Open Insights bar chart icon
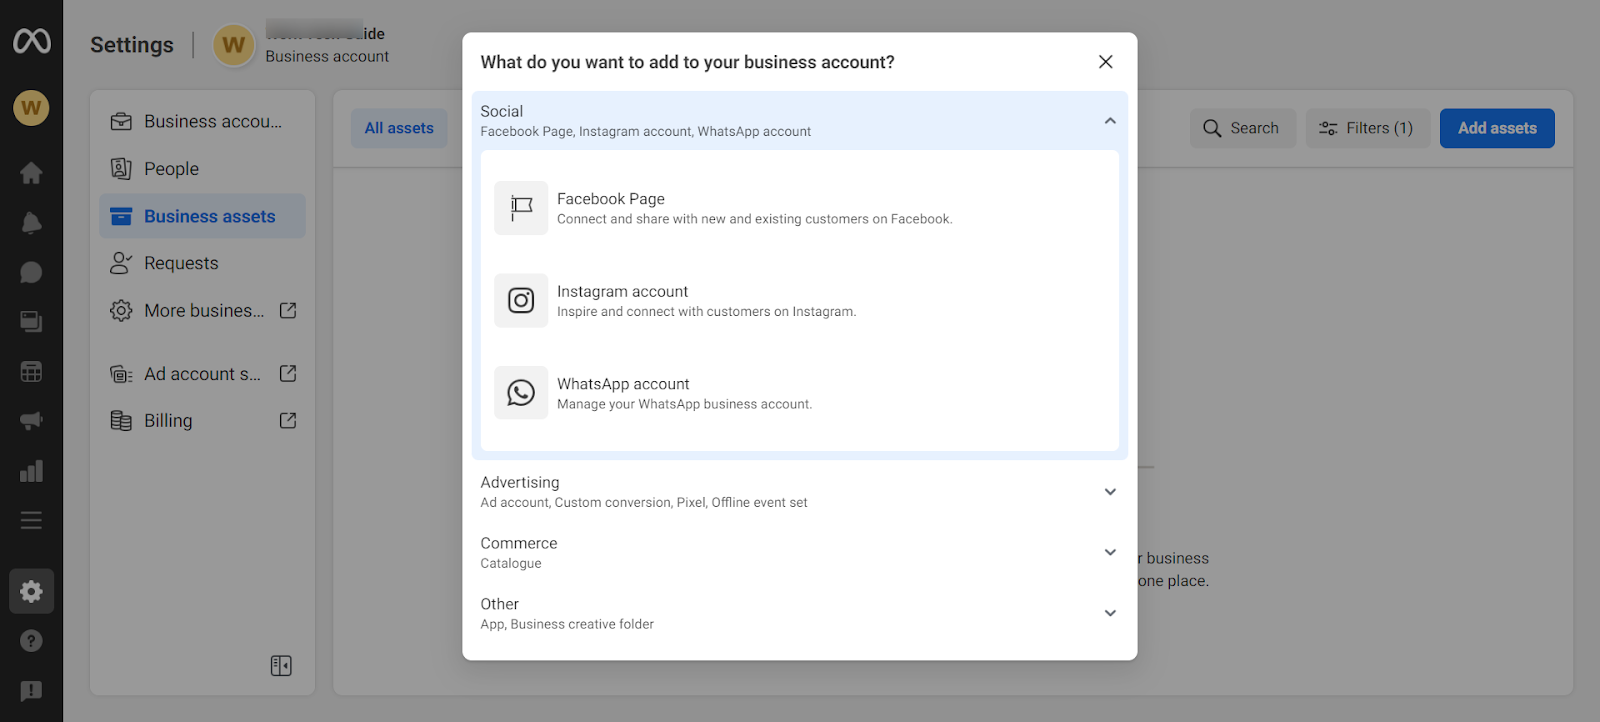The height and width of the screenshot is (722, 1600). point(31,471)
